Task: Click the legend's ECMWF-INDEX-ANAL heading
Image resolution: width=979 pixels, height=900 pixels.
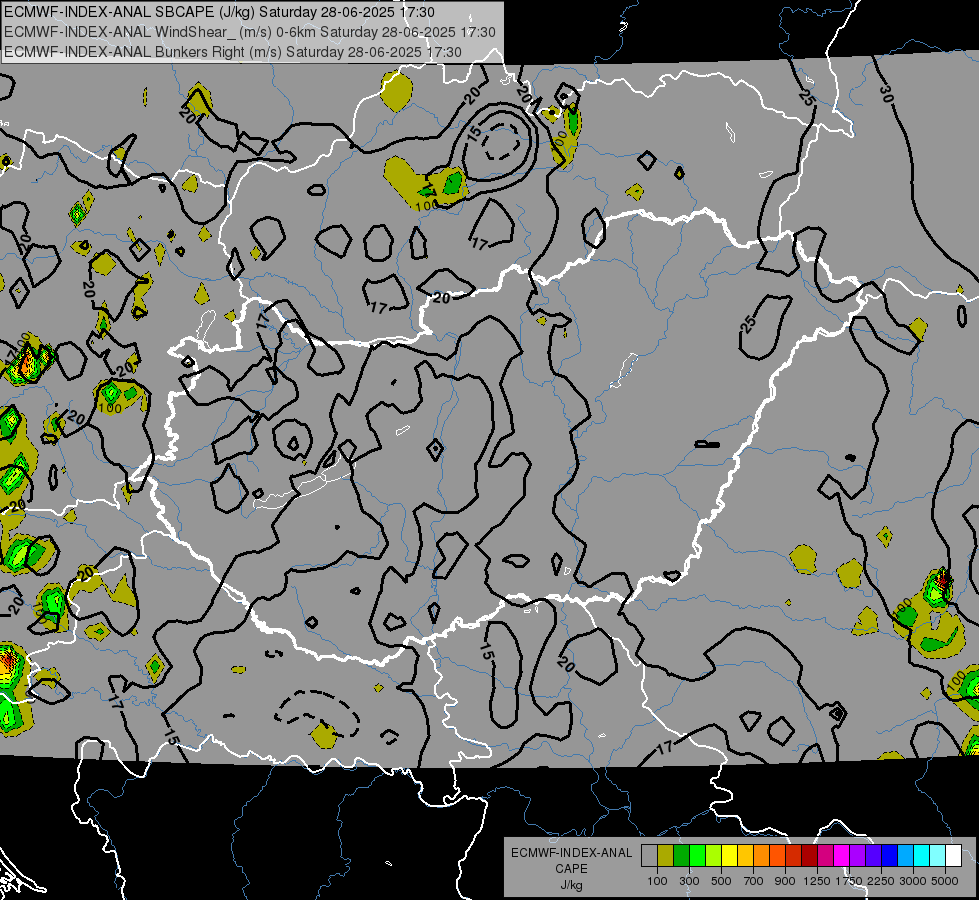Action: click(571, 853)
